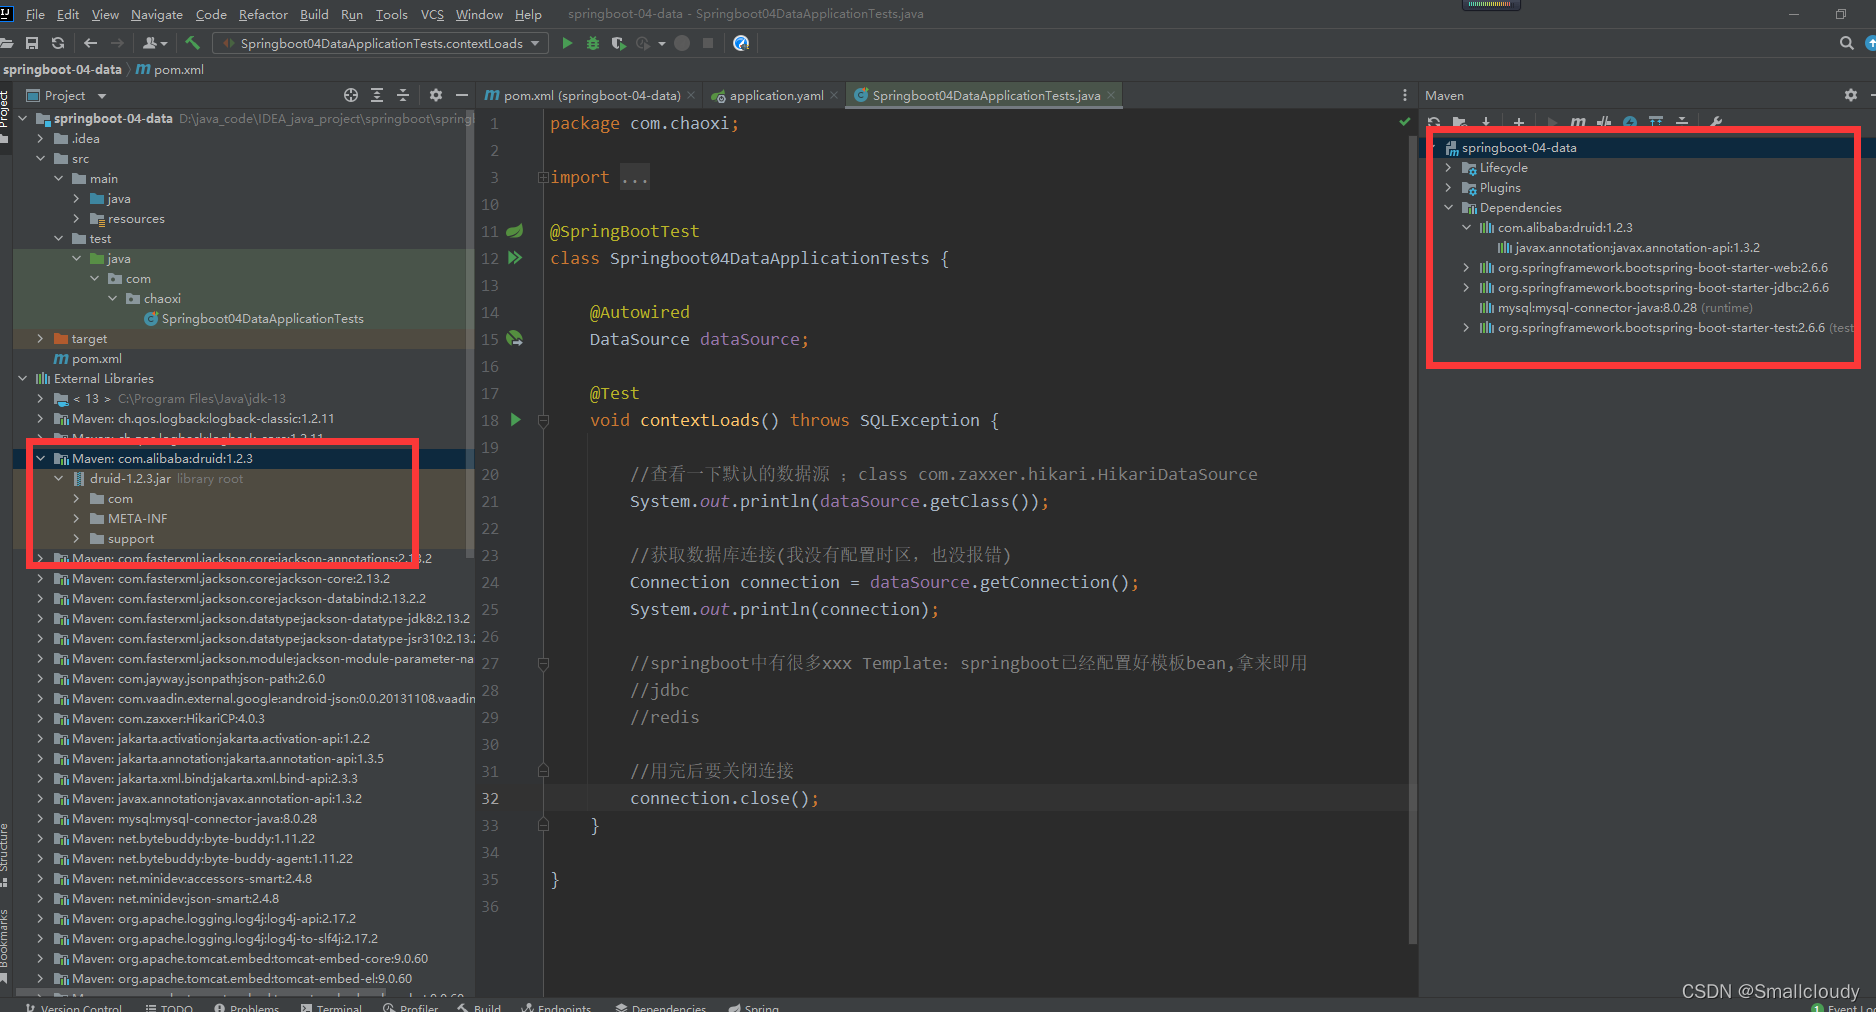1876x1012 pixels.
Task: Expand resources folder under main
Action: [77, 219]
